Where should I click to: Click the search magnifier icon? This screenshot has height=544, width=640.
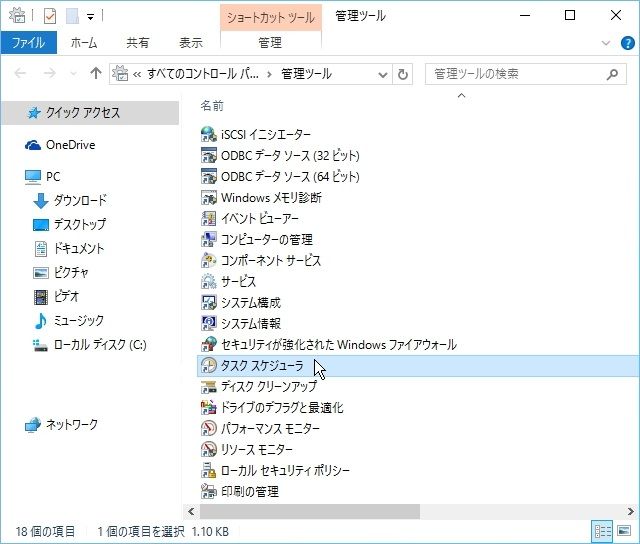612,74
